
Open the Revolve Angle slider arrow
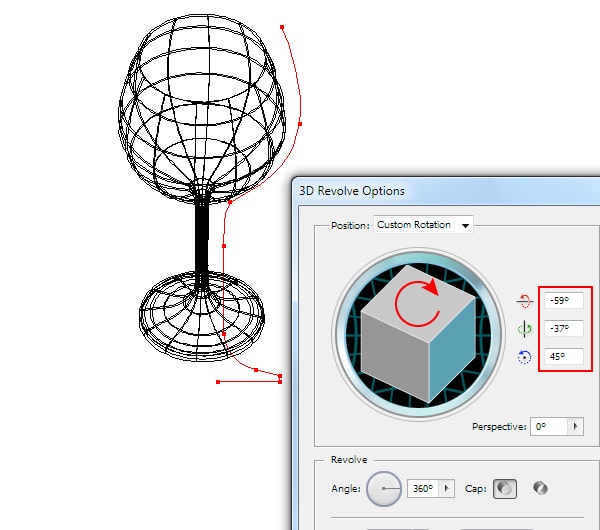click(447, 489)
